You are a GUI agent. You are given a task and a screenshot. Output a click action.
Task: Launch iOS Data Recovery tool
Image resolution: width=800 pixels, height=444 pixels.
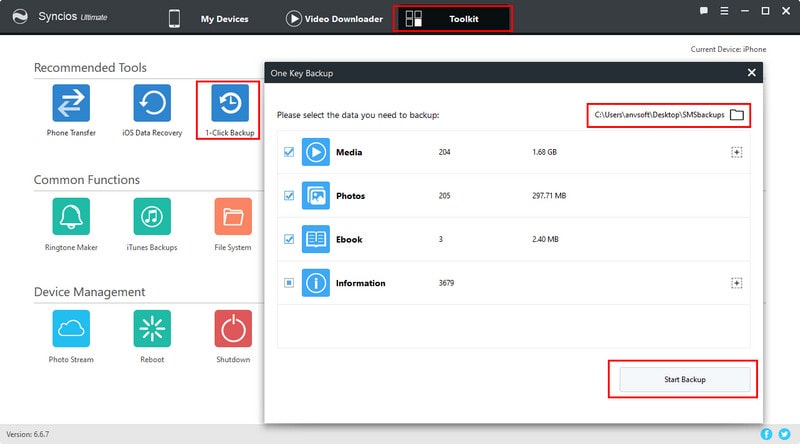tap(152, 103)
